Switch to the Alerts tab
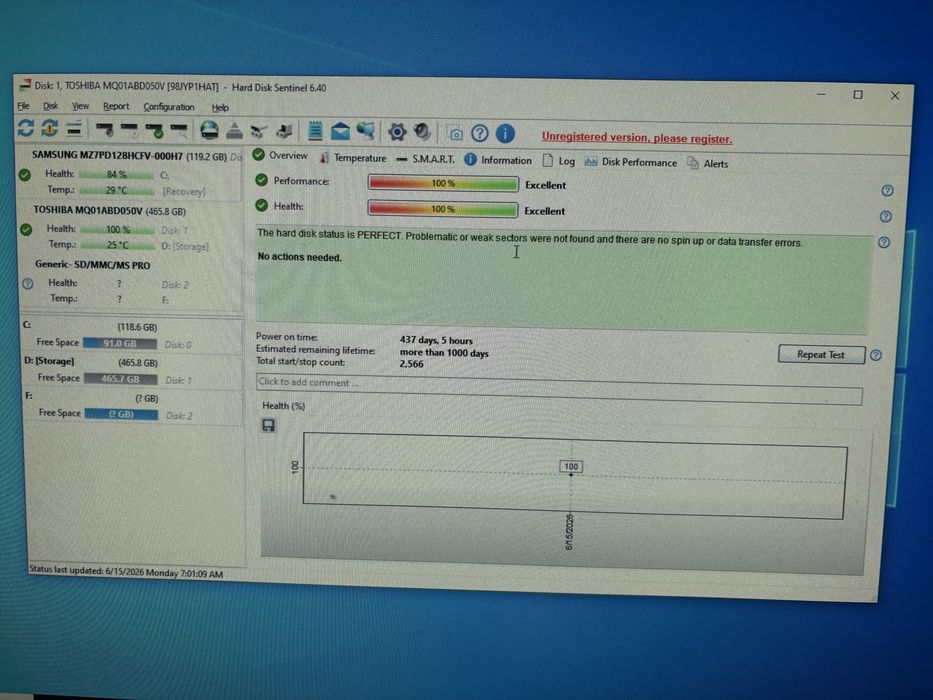933x700 pixels. point(708,163)
